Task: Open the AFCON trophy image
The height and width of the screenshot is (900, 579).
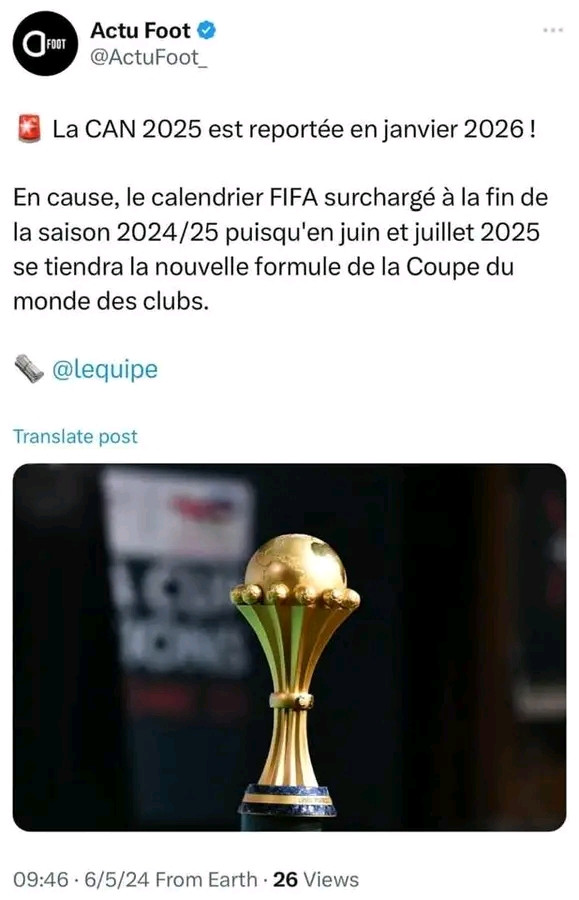Action: click(289, 647)
